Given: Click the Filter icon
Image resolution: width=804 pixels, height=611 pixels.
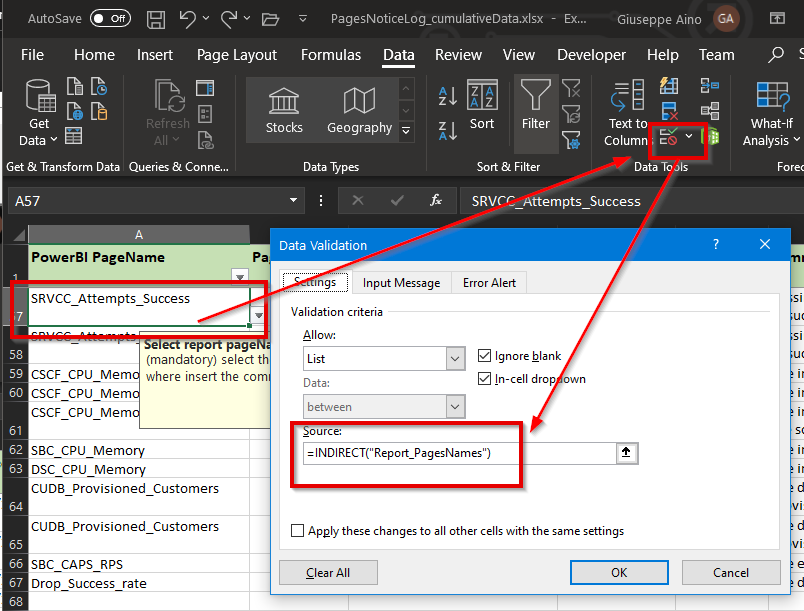Looking at the screenshot, I should (535, 105).
